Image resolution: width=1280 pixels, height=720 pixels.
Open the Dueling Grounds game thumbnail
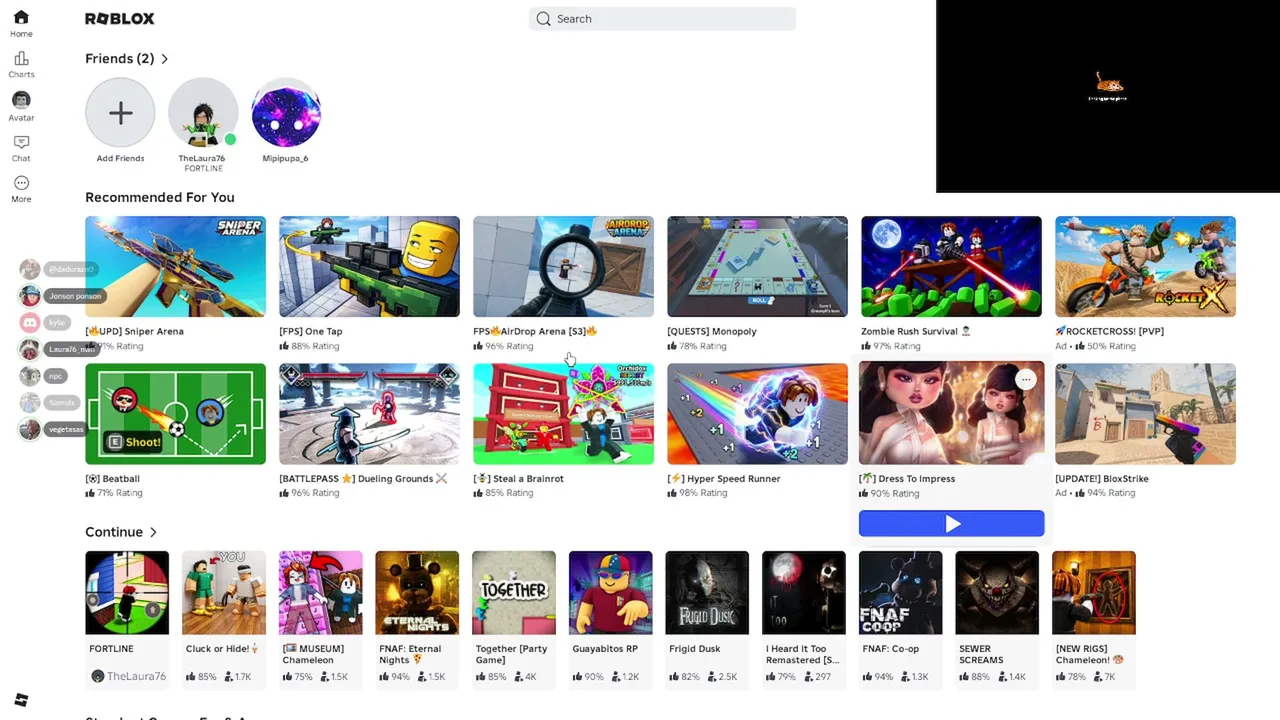(x=369, y=414)
